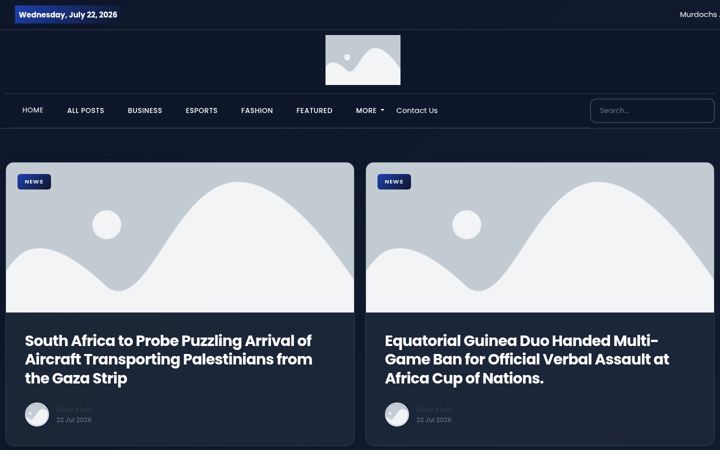The image size is (720, 450).
Task: Open Equatorial Guinea Duo Handed Multi-Game Ban headline
Action: point(527,360)
